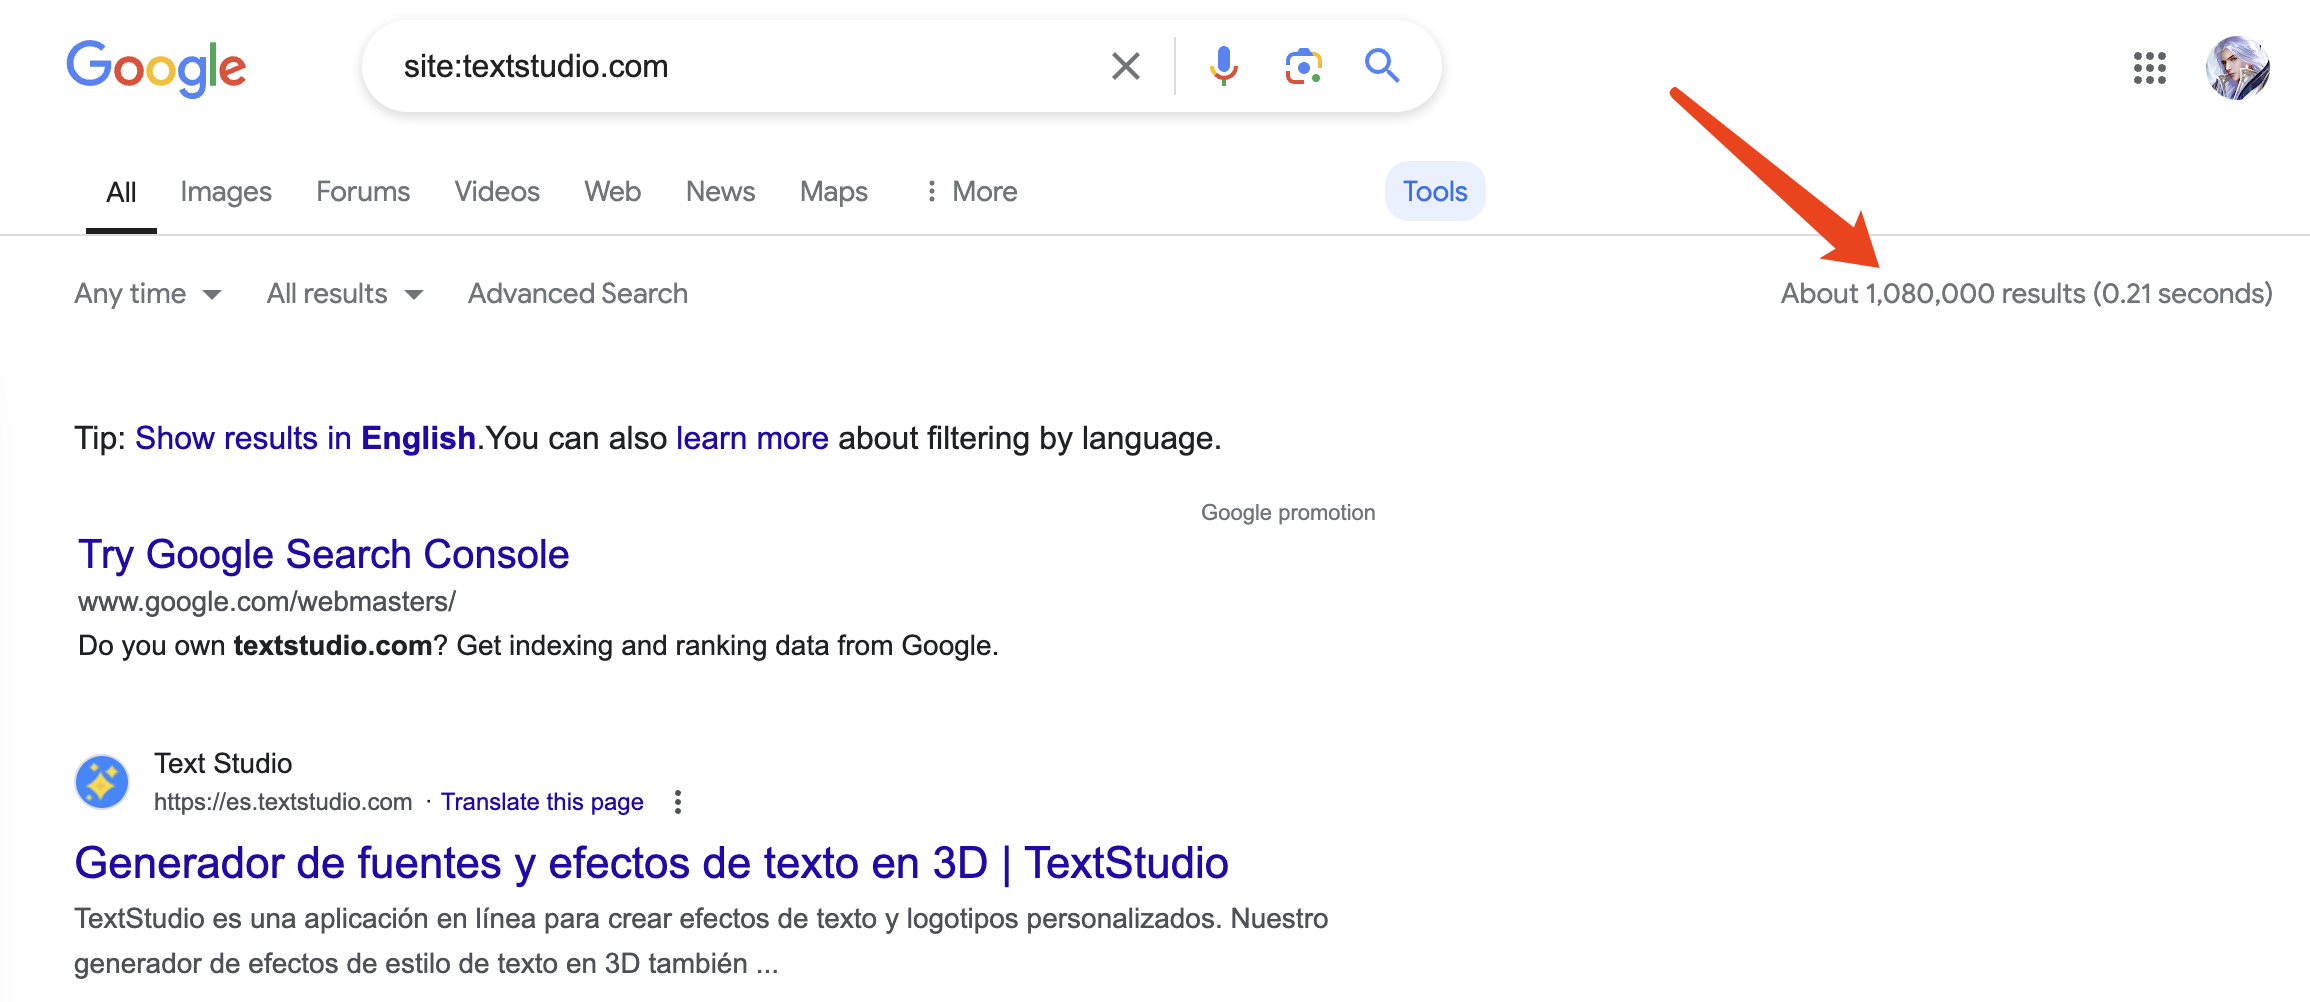2310x1002 pixels.
Task: Open the learn more link
Action: [752, 438]
